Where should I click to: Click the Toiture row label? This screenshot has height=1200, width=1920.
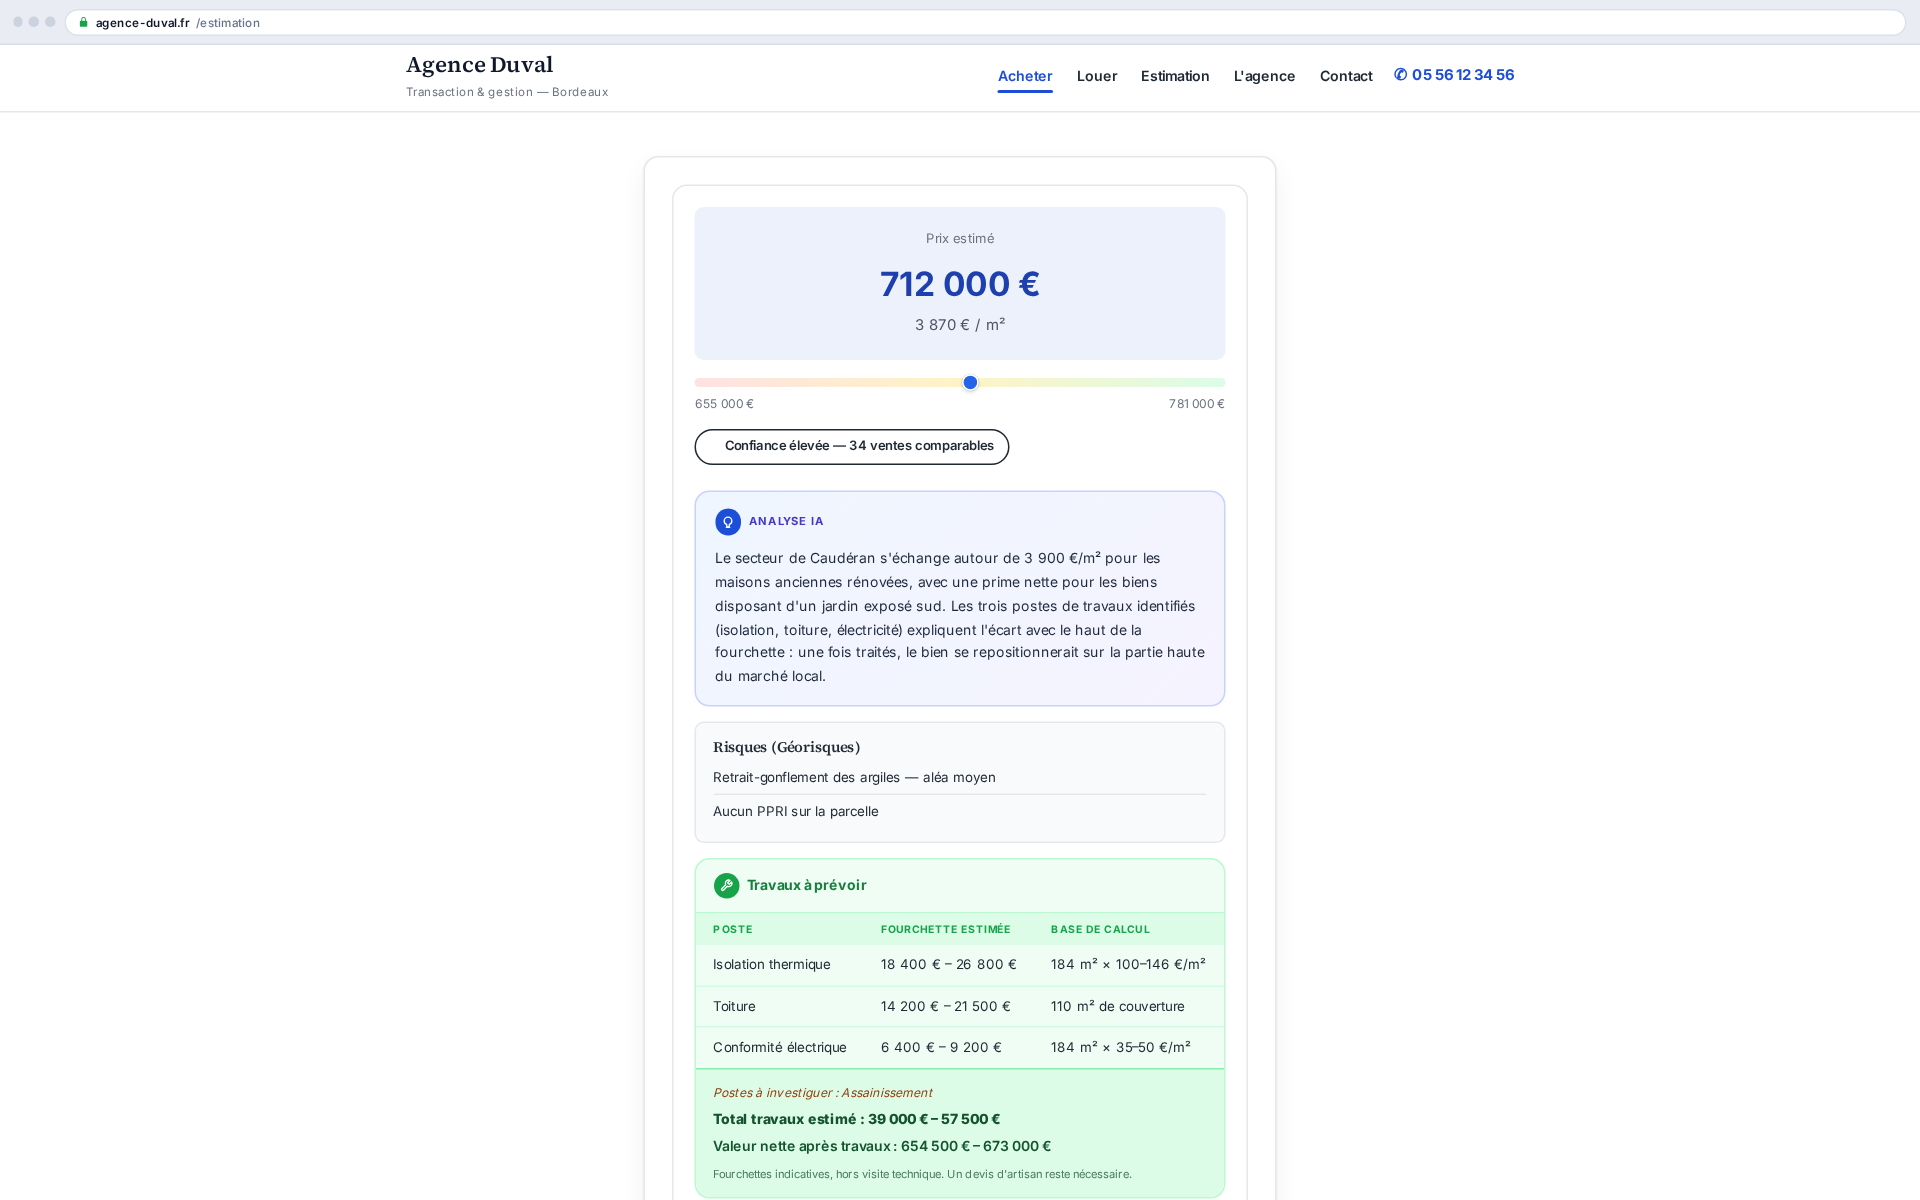(734, 1007)
